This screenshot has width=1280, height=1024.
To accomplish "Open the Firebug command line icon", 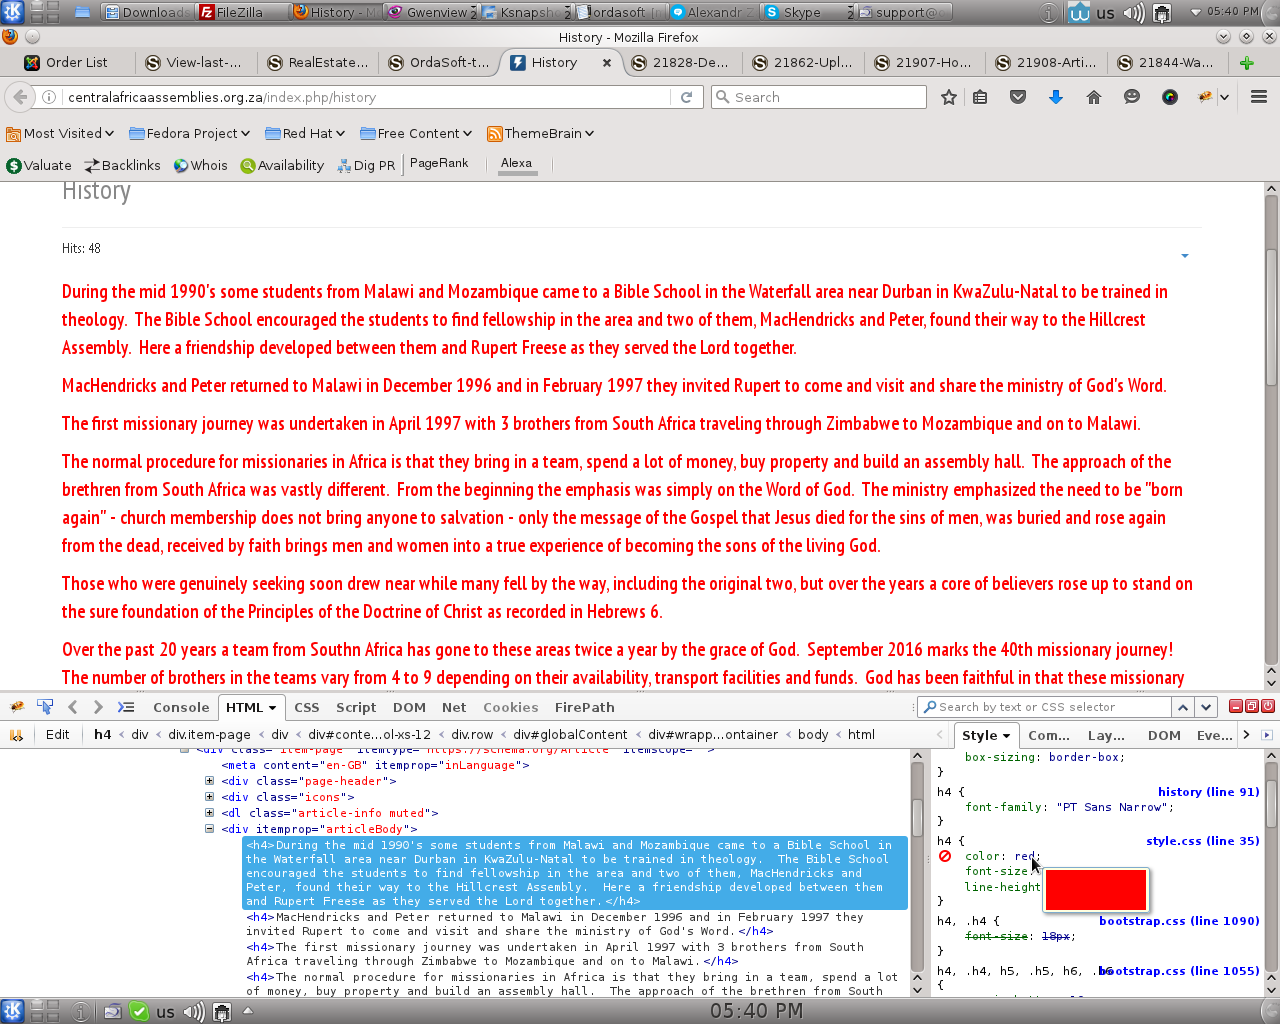I will tap(126, 707).
